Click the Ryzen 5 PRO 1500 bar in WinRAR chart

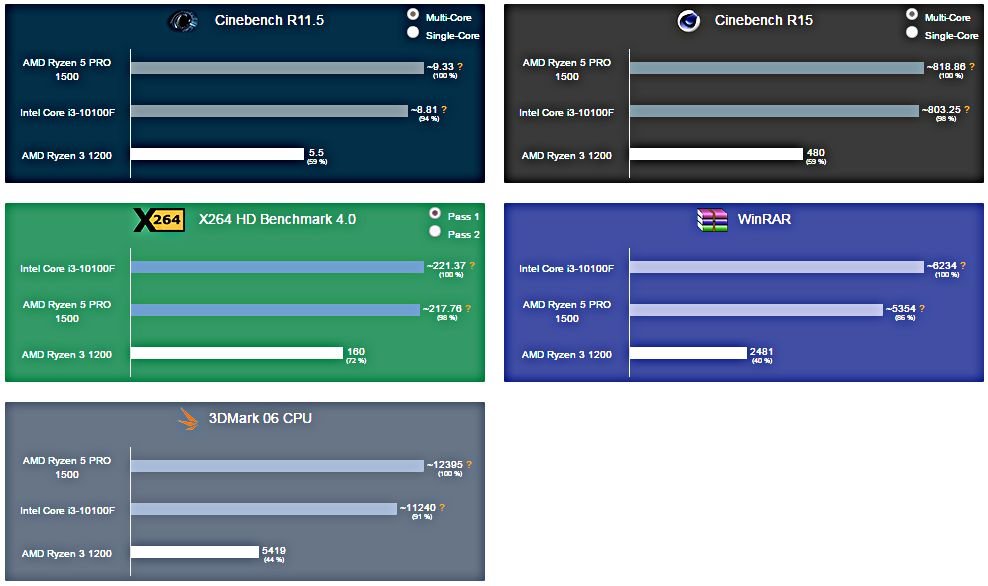(756, 310)
